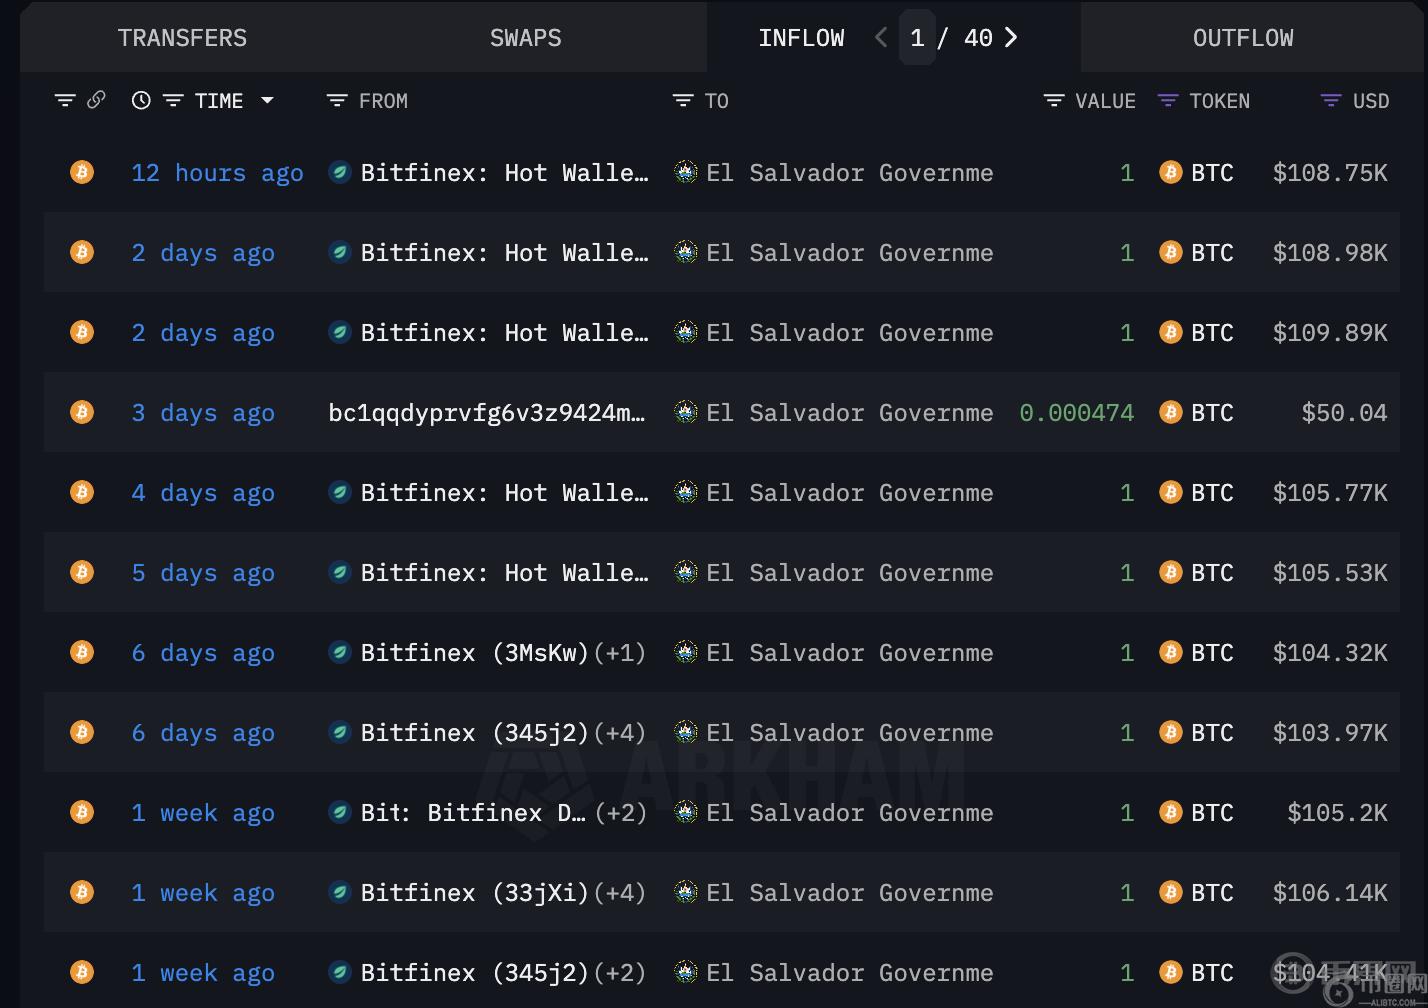Open the bc1qqdyprvfg6v3z9424m address link
The height and width of the screenshot is (1008, 1428).
point(486,413)
